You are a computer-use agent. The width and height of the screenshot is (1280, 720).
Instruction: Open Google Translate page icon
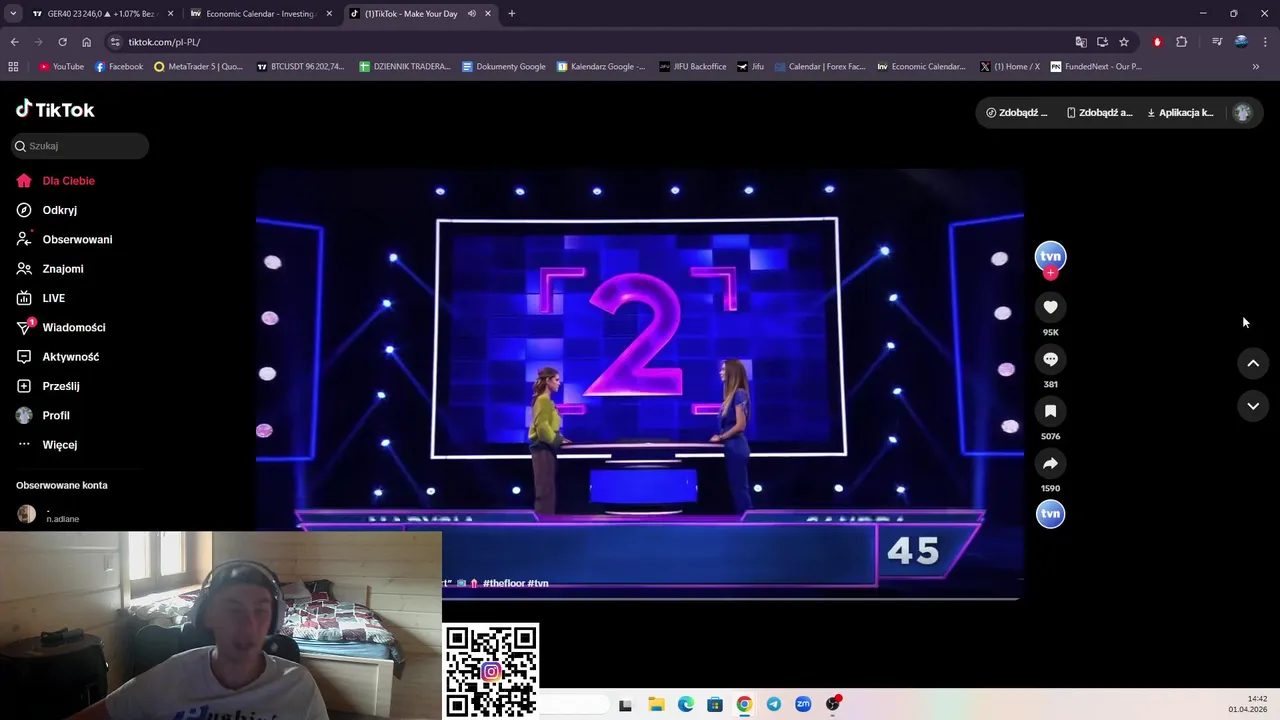pos(1081,42)
